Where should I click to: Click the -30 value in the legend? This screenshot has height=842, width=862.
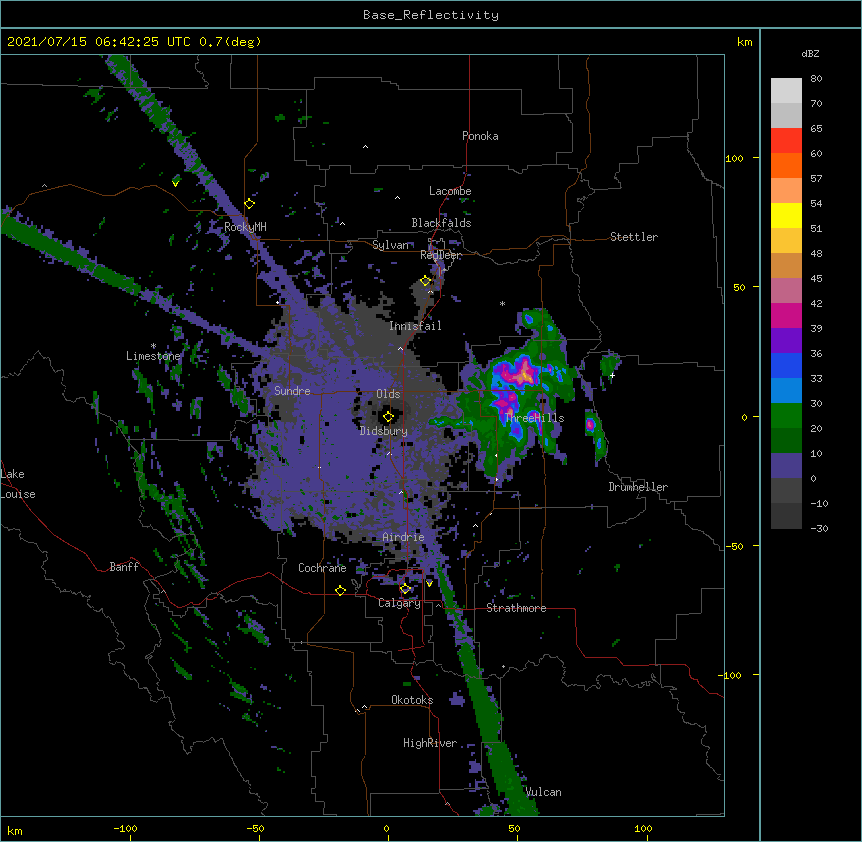(819, 528)
